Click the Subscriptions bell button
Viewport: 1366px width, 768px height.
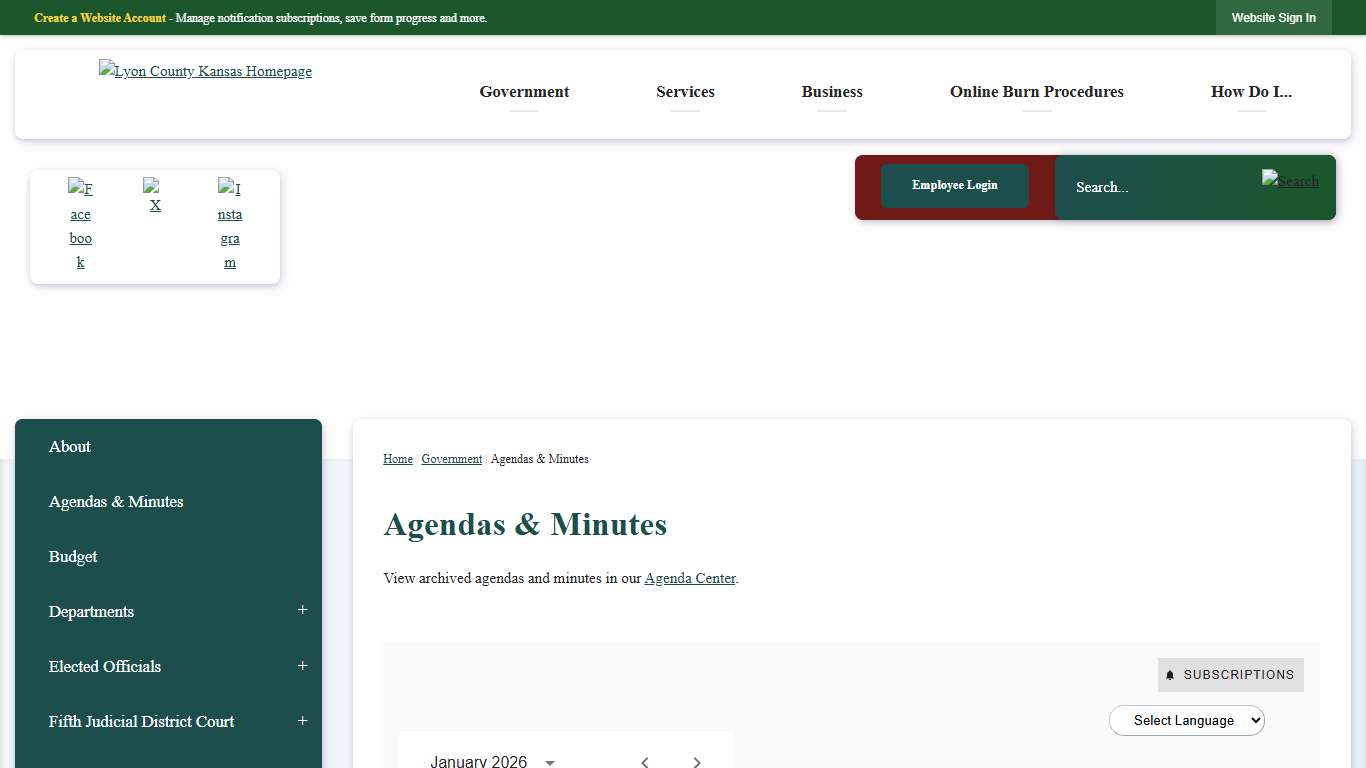click(1230, 675)
